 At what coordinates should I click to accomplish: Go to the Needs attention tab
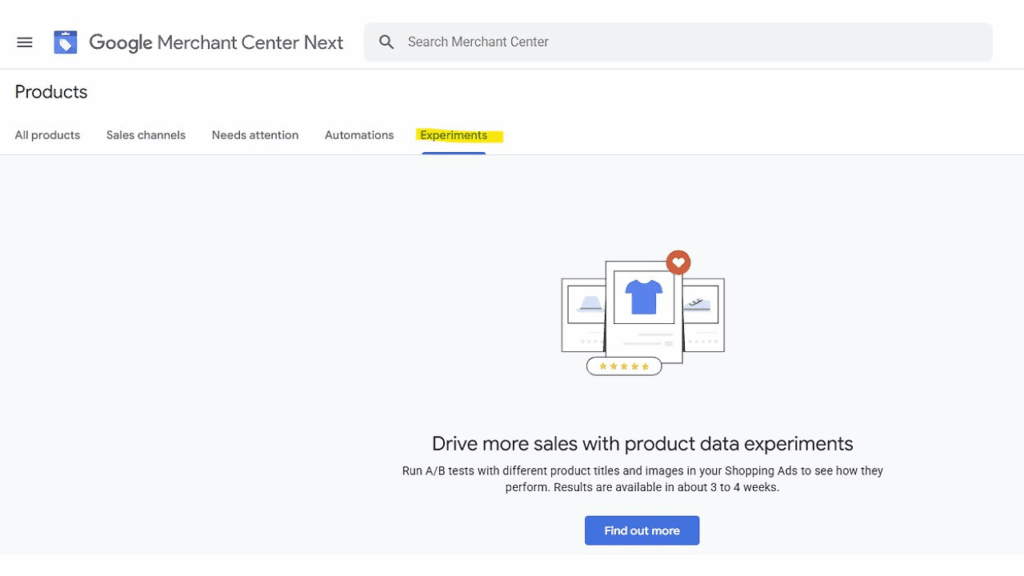tap(255, 135)
